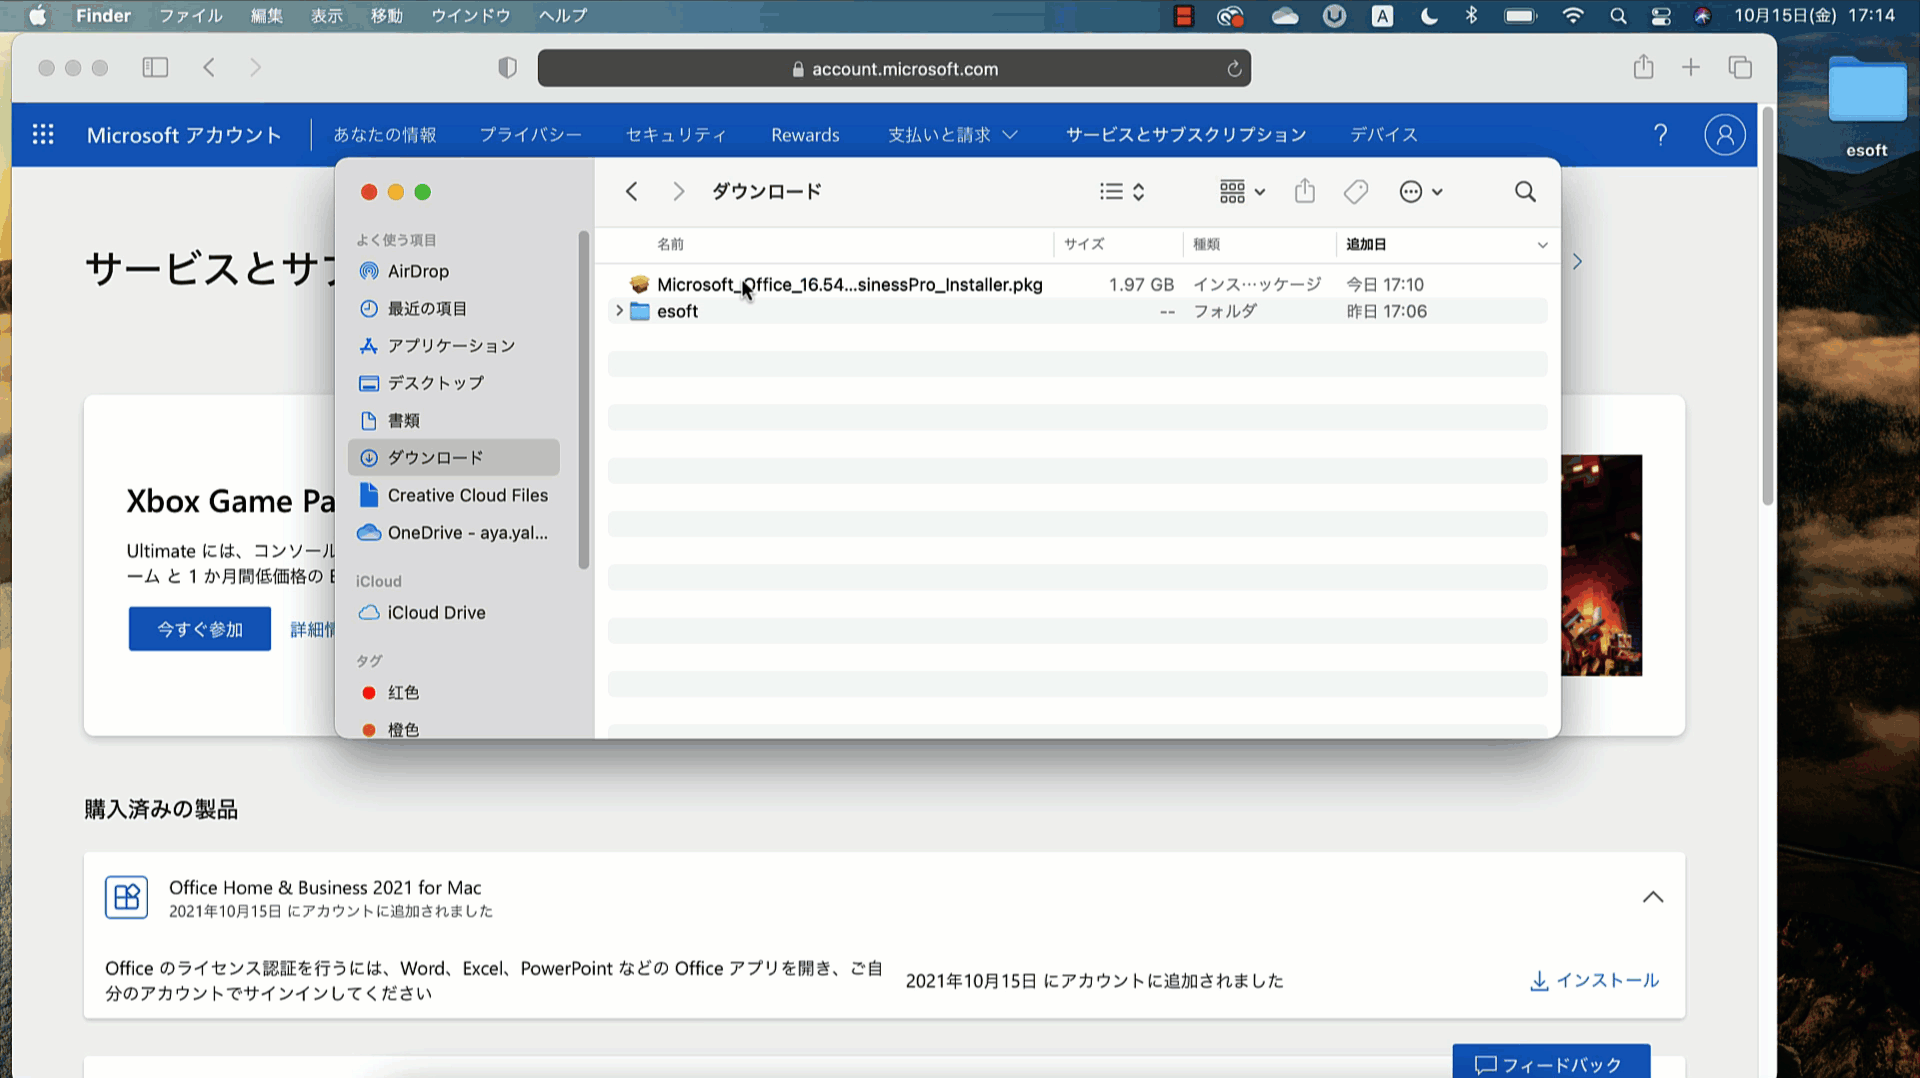Expand the esoft folder disclosure triangle
Viewport: 1920px width, 1078px height.
point(619,311)
